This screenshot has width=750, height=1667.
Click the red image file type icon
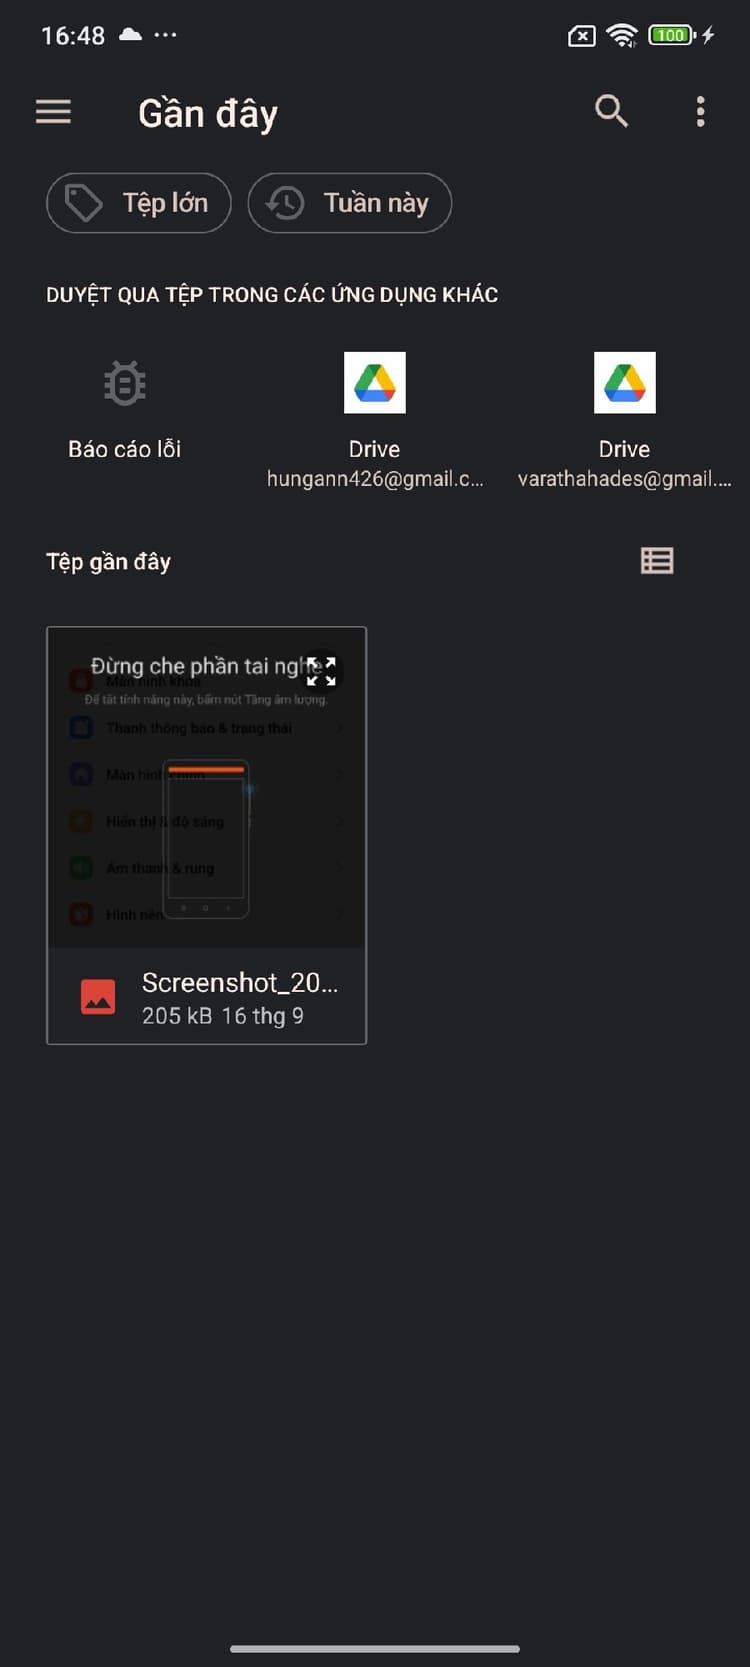[98, 997]
